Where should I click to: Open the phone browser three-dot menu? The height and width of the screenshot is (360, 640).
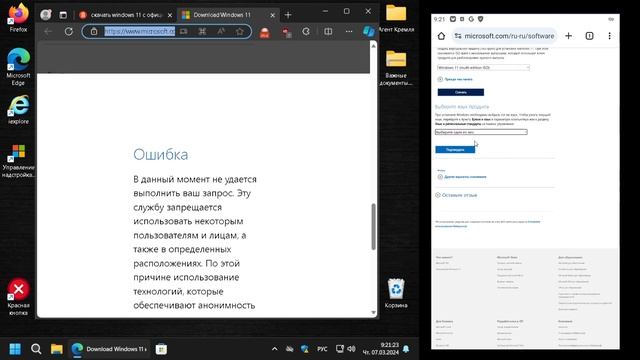coord(609,36)
